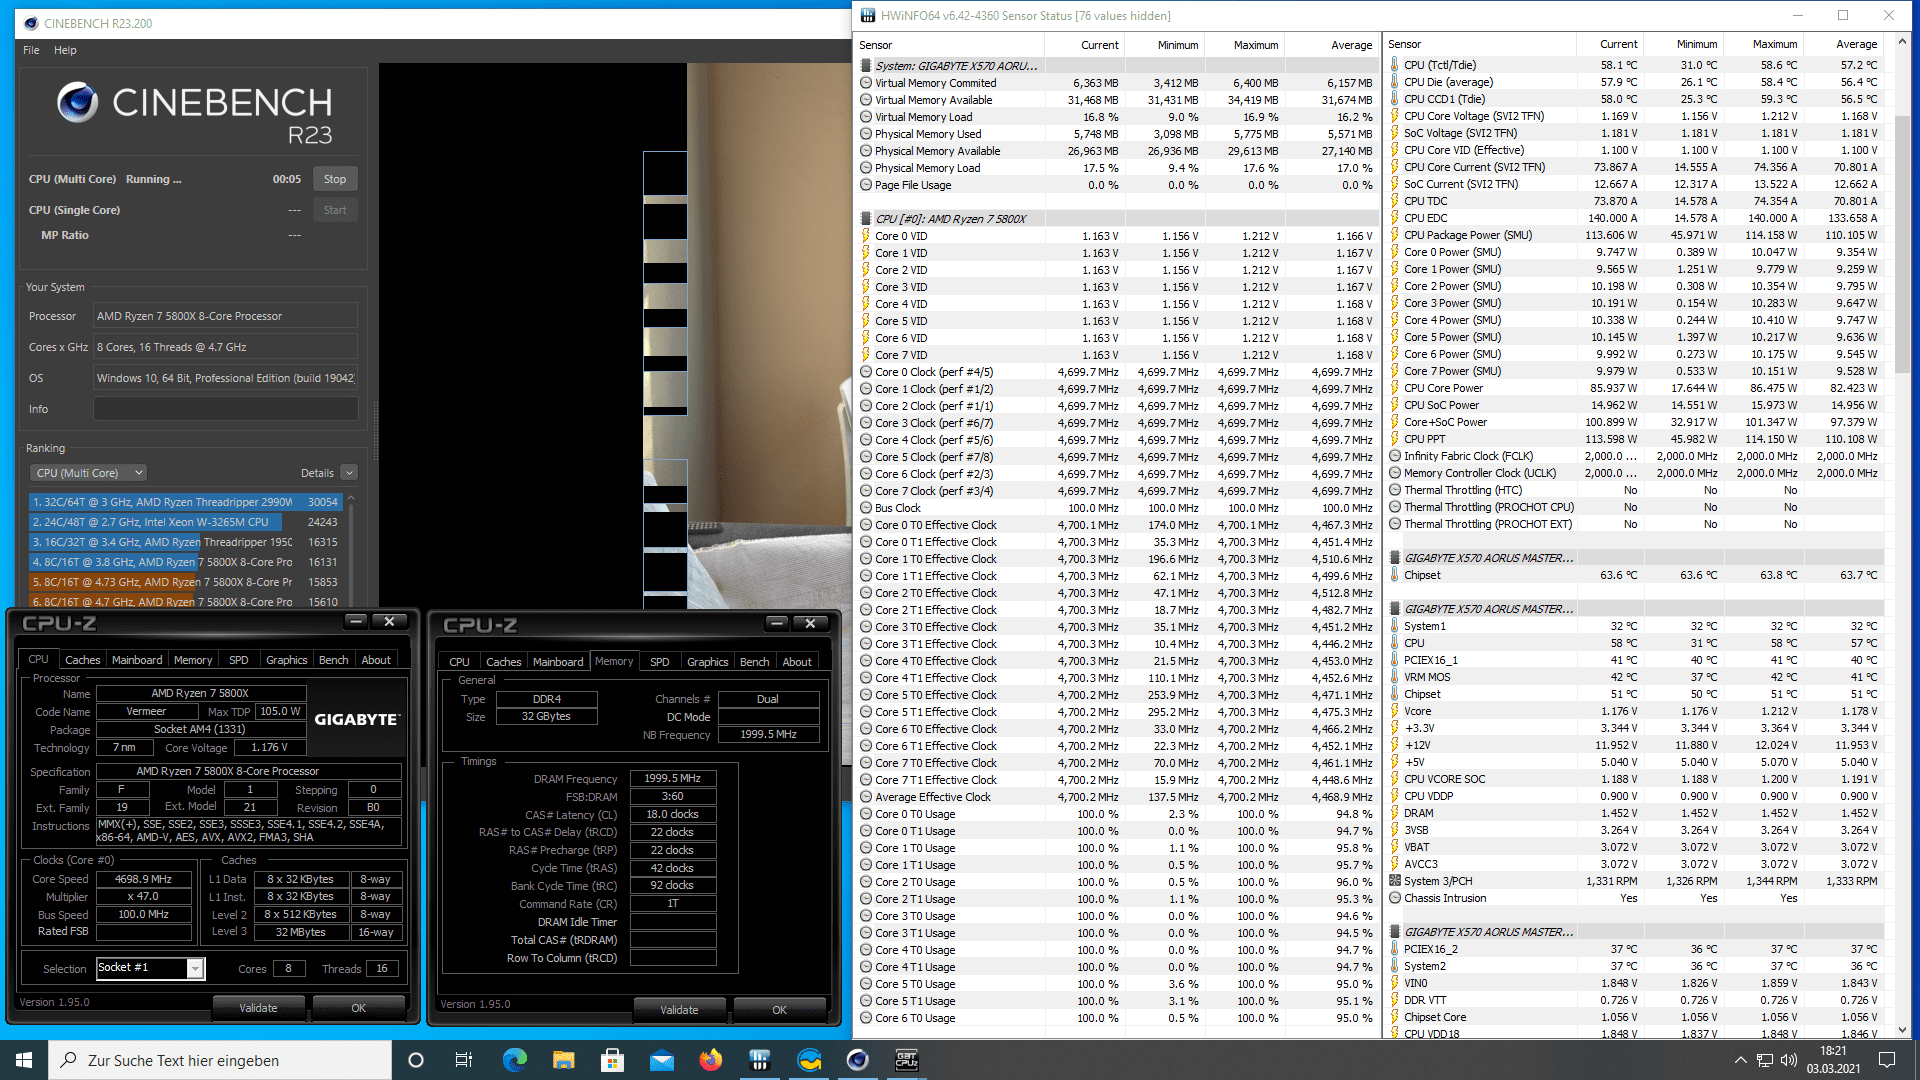This screenshot has height=1080, width=1920.
Task: Select the VRM MOS temperature row
Action: point(1633,677)
